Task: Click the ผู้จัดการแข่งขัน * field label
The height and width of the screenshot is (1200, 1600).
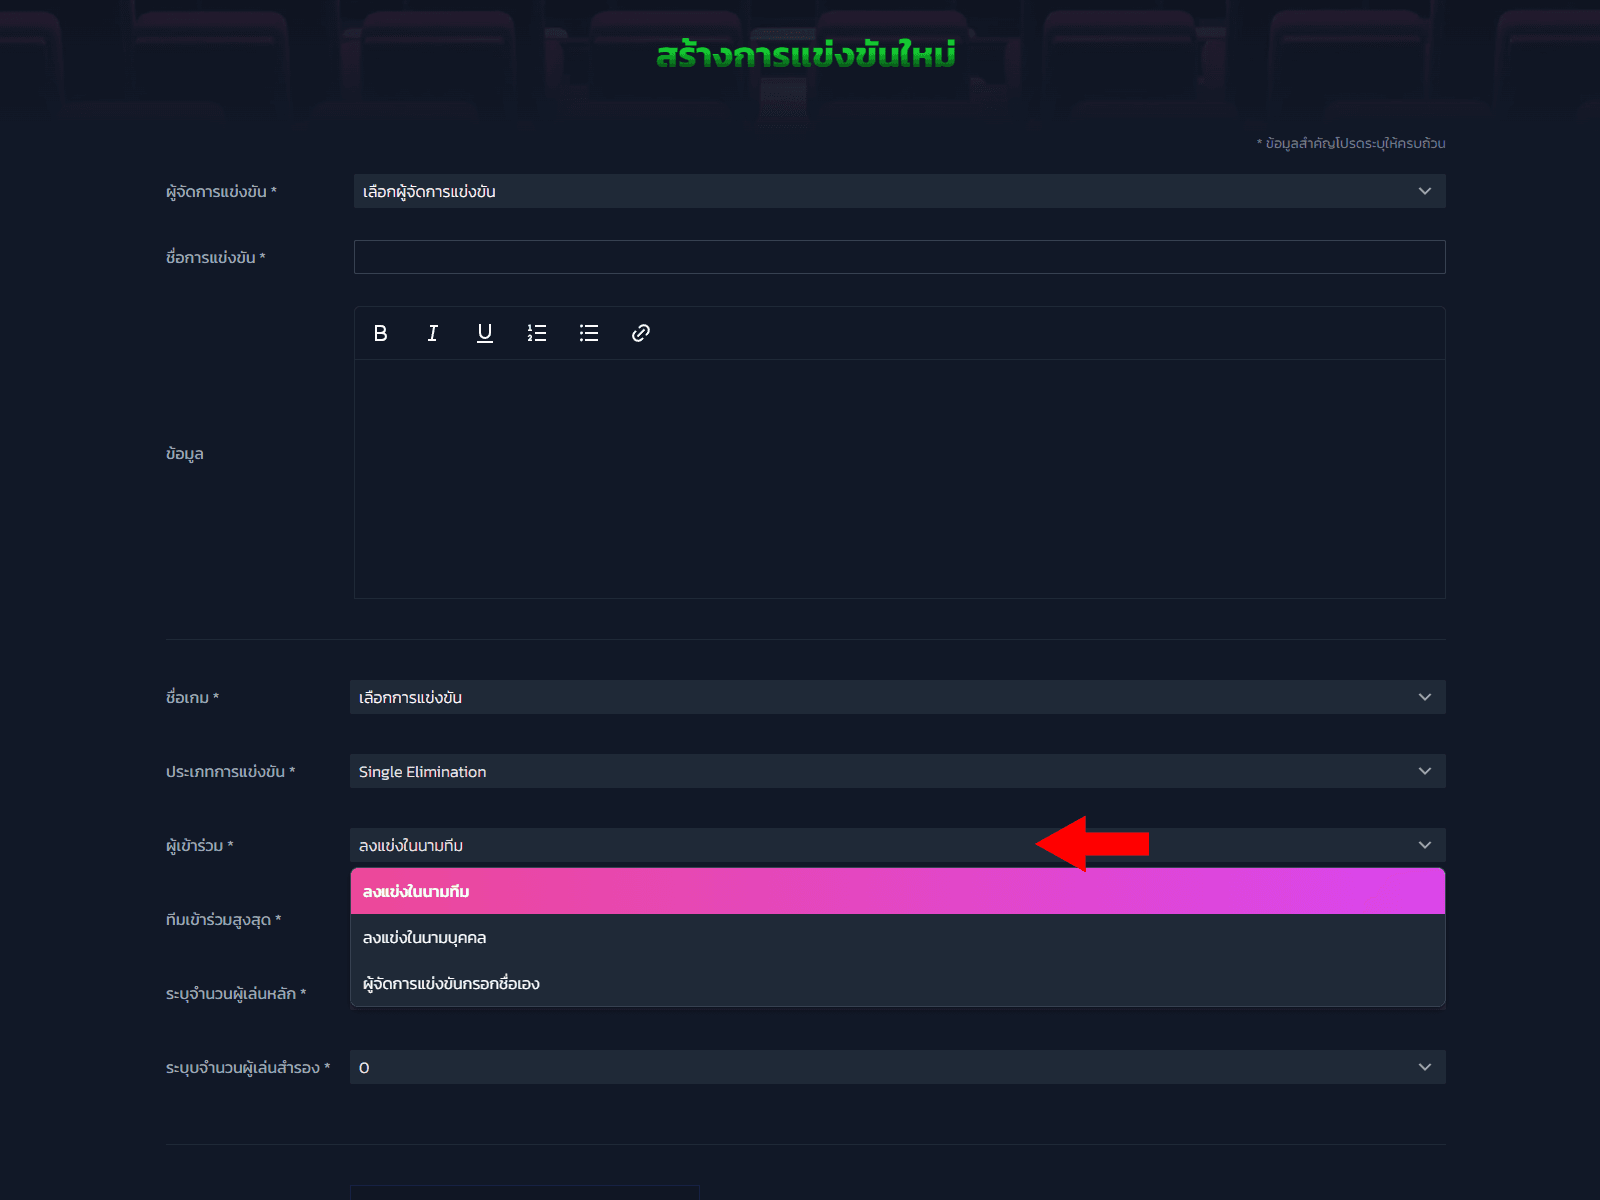Action: click(221, 191)
